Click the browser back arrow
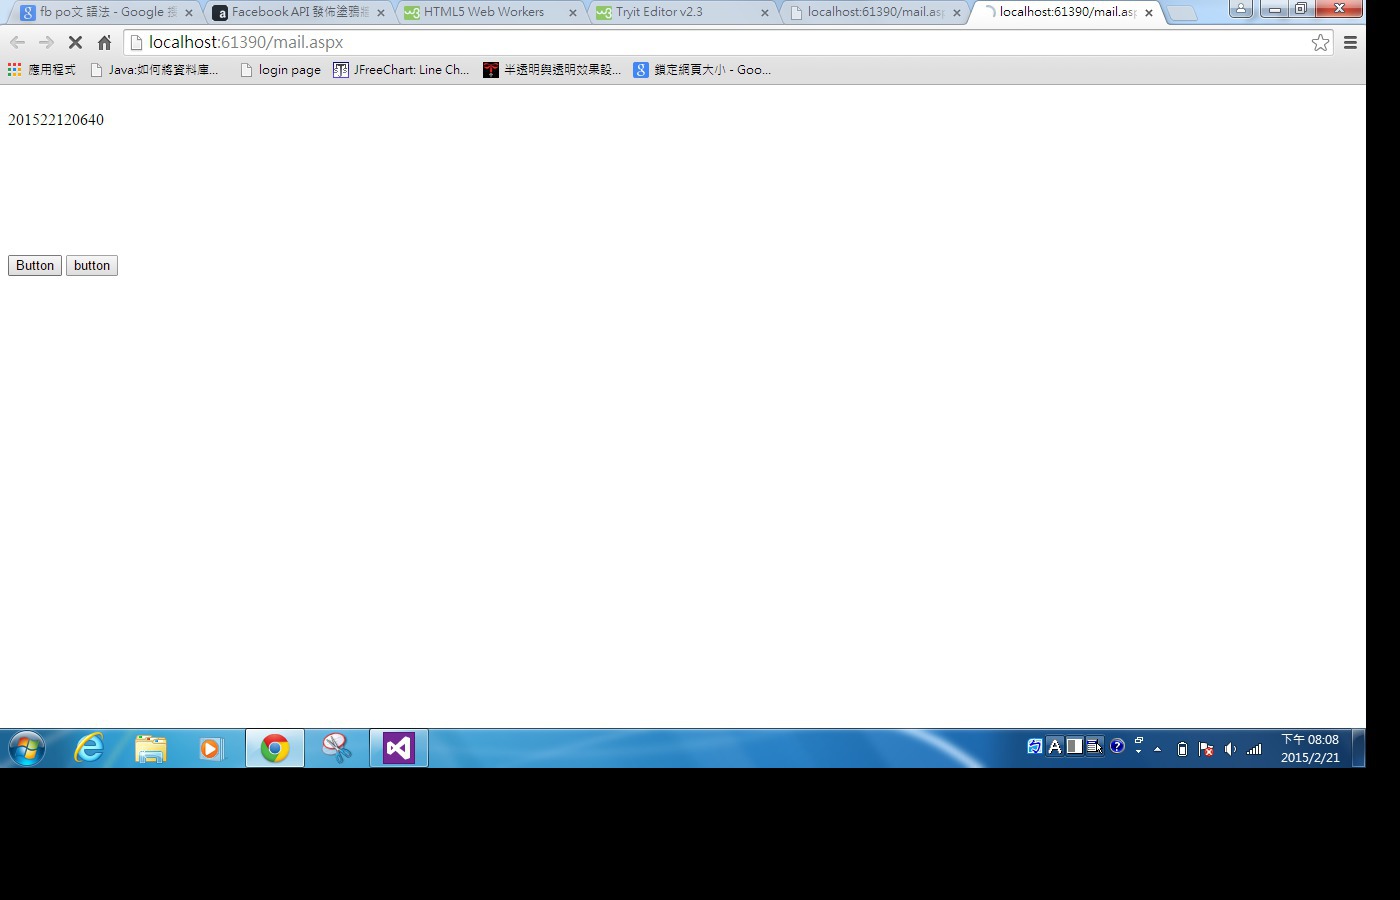 pos(17,43)
